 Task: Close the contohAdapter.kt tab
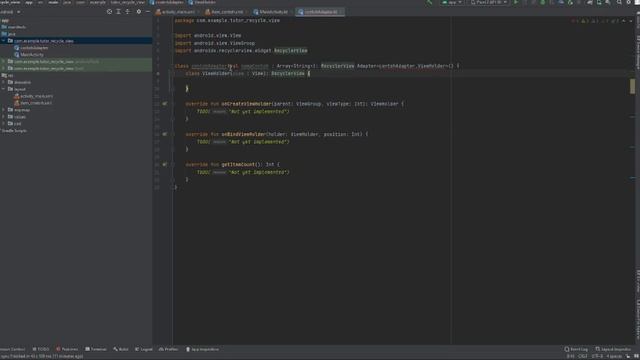tap(341, 12)
